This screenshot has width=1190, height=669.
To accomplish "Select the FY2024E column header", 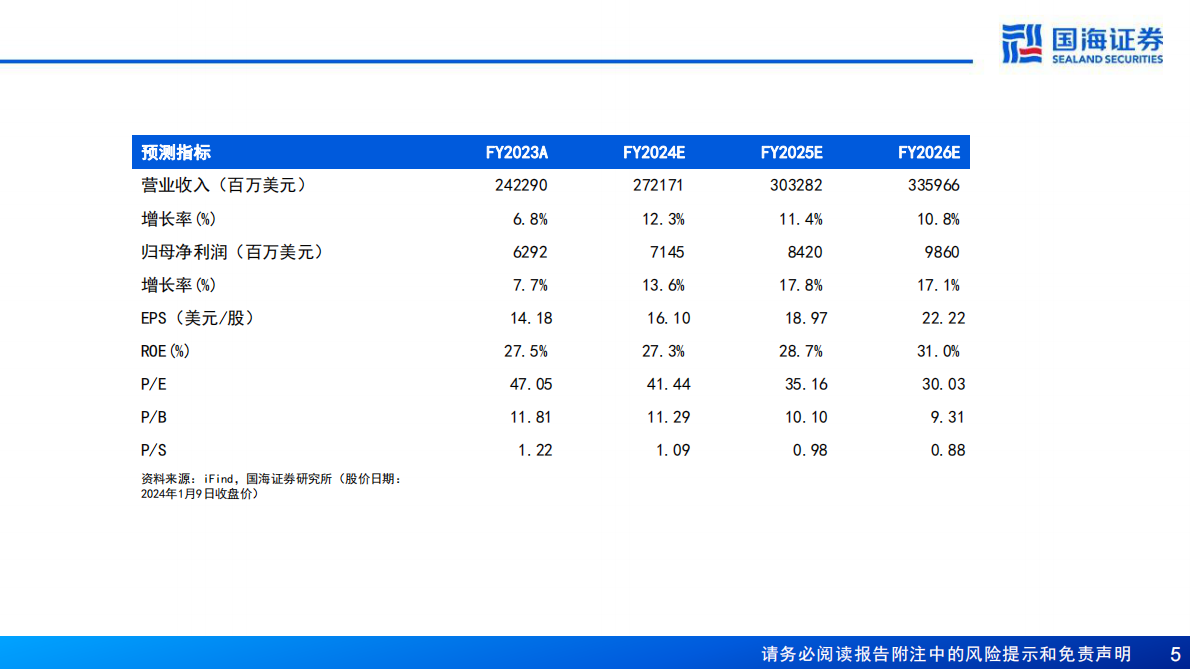I will pos(654,152).
